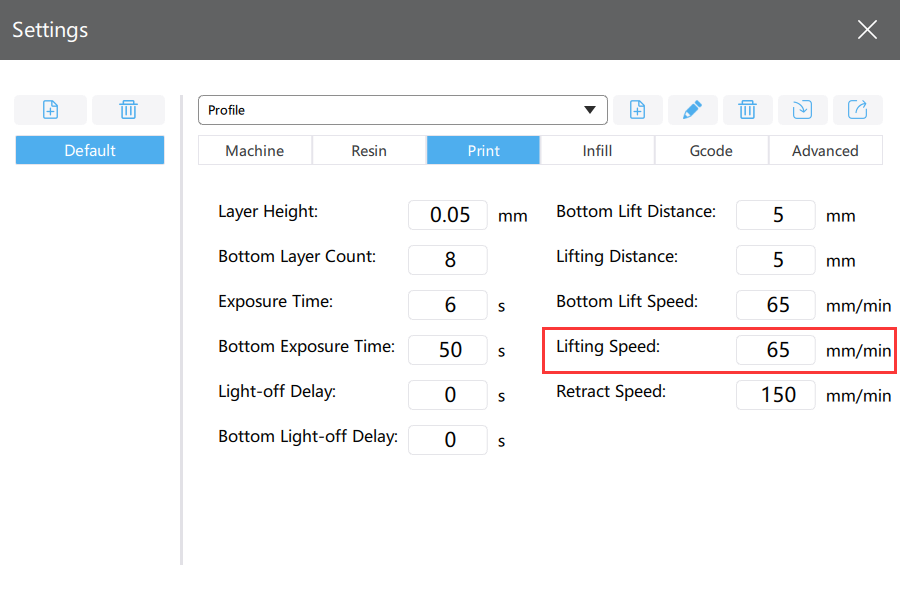Edit the Bottom Exposure Time field
The height and width of the screenshot is (600, 900).
click(448, 350)
